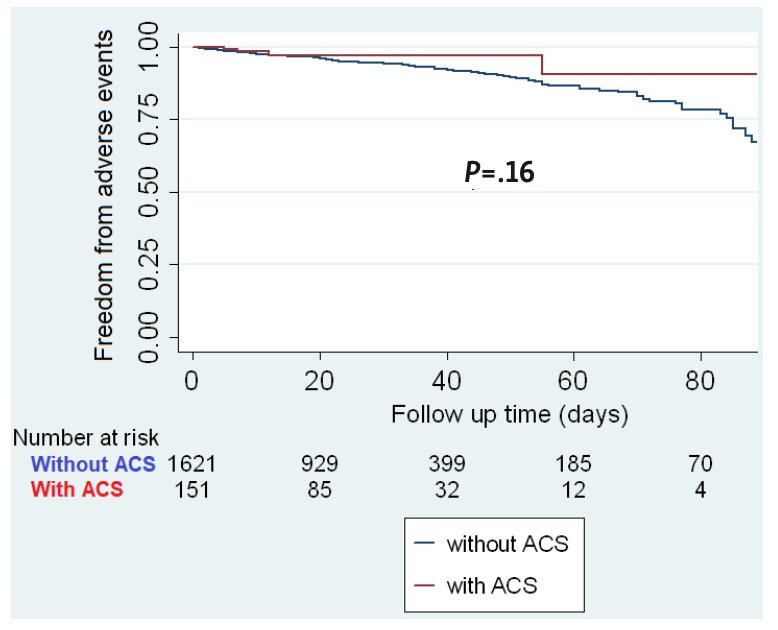This screenshot has height=630, width=778.
Task: Select the blue 'Without ACS' row label
Action: point(93,465)
